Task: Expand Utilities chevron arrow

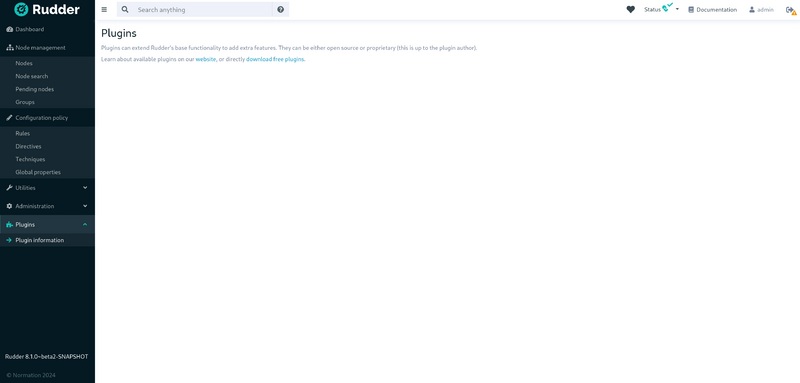Action: pyautogui.click(x=85, y=188)
